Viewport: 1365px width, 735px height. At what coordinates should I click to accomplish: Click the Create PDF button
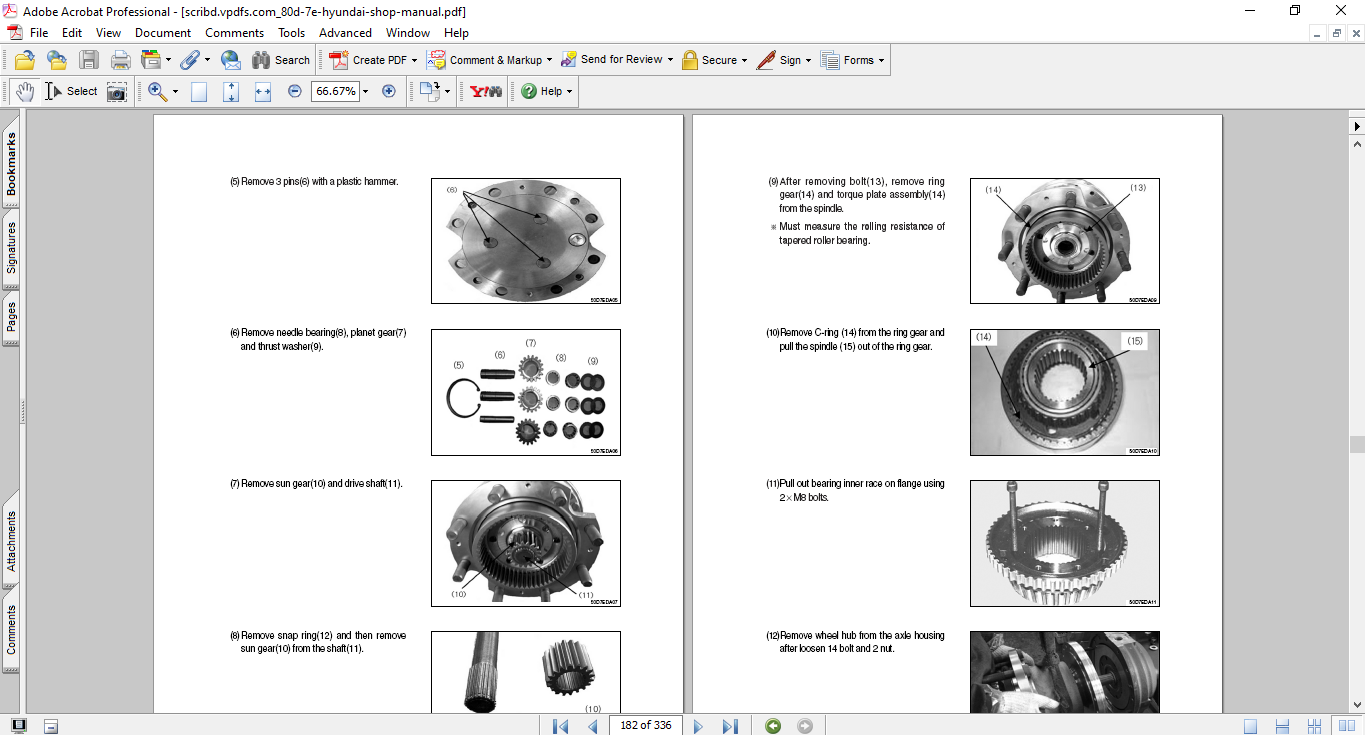(x=369, y=60)
